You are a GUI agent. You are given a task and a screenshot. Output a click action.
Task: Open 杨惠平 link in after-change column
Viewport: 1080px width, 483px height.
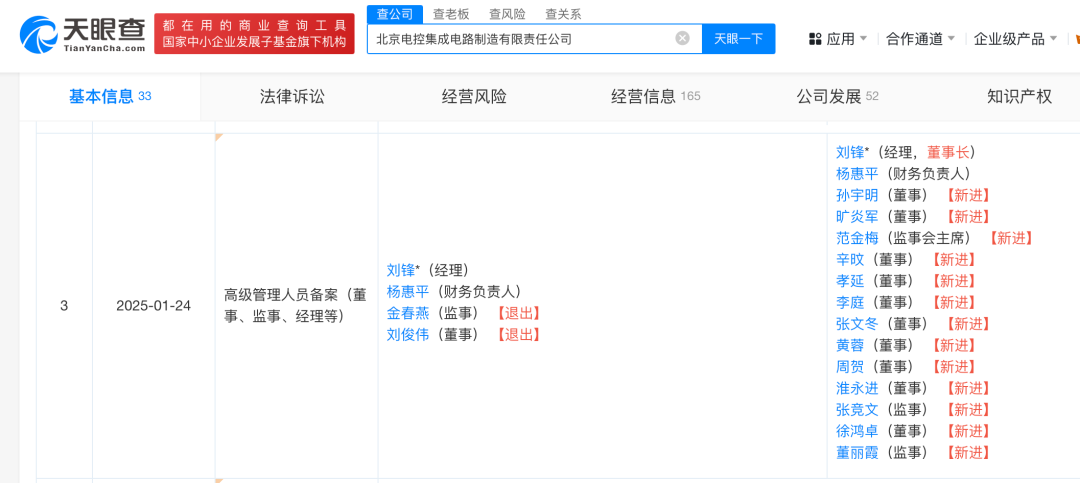(858, 174)
